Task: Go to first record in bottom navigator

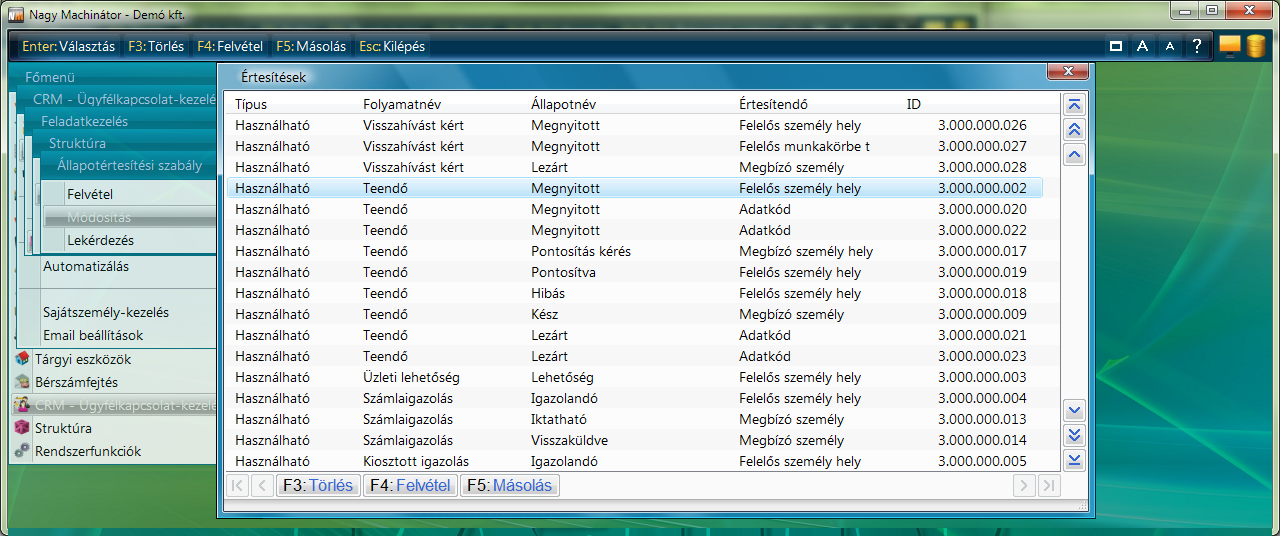Action: 238,486
